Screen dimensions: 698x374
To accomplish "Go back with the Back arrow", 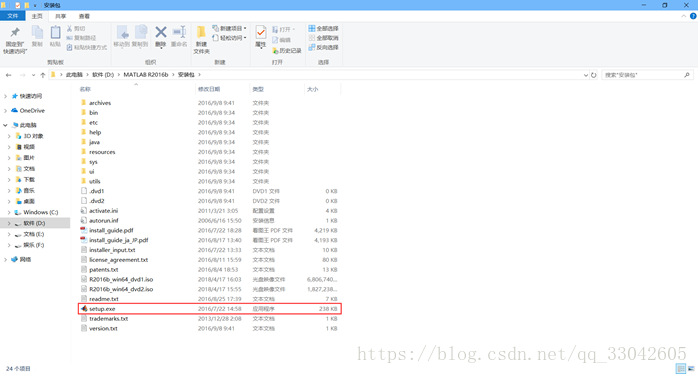I will click(x=8, y=75).
